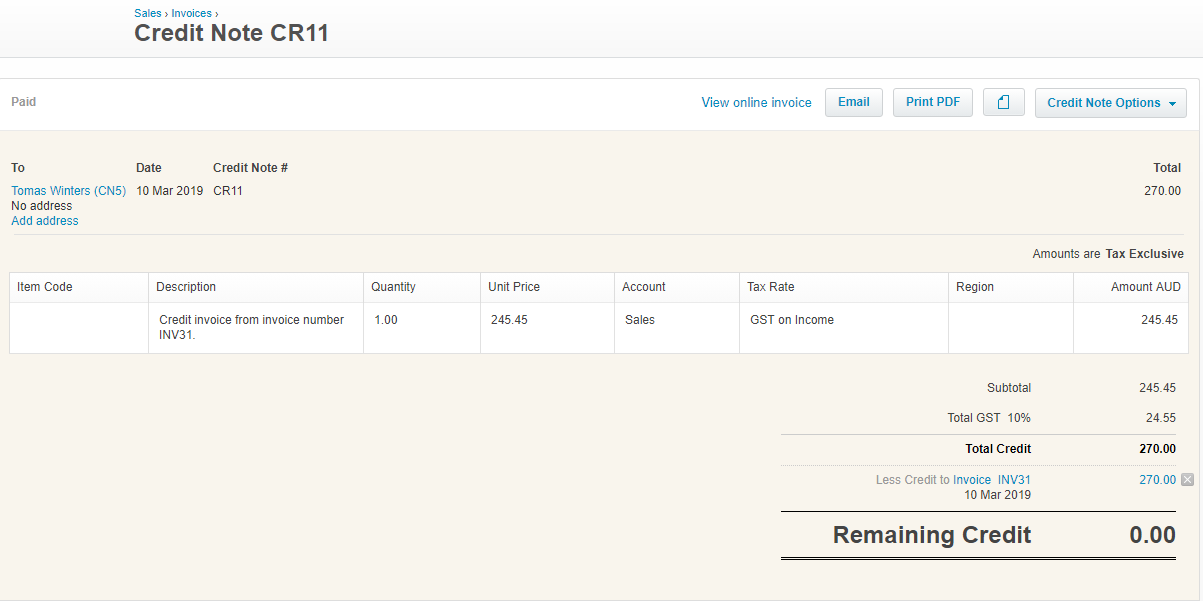Click the Add address link

44,221
